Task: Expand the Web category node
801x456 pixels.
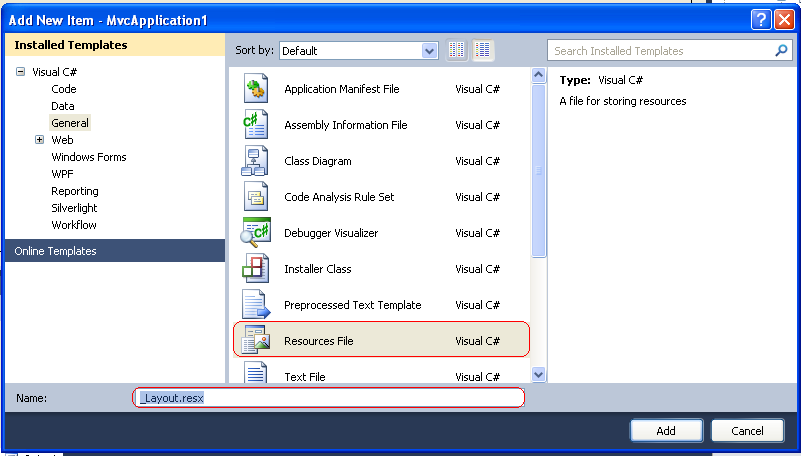Action: point(40,140)
